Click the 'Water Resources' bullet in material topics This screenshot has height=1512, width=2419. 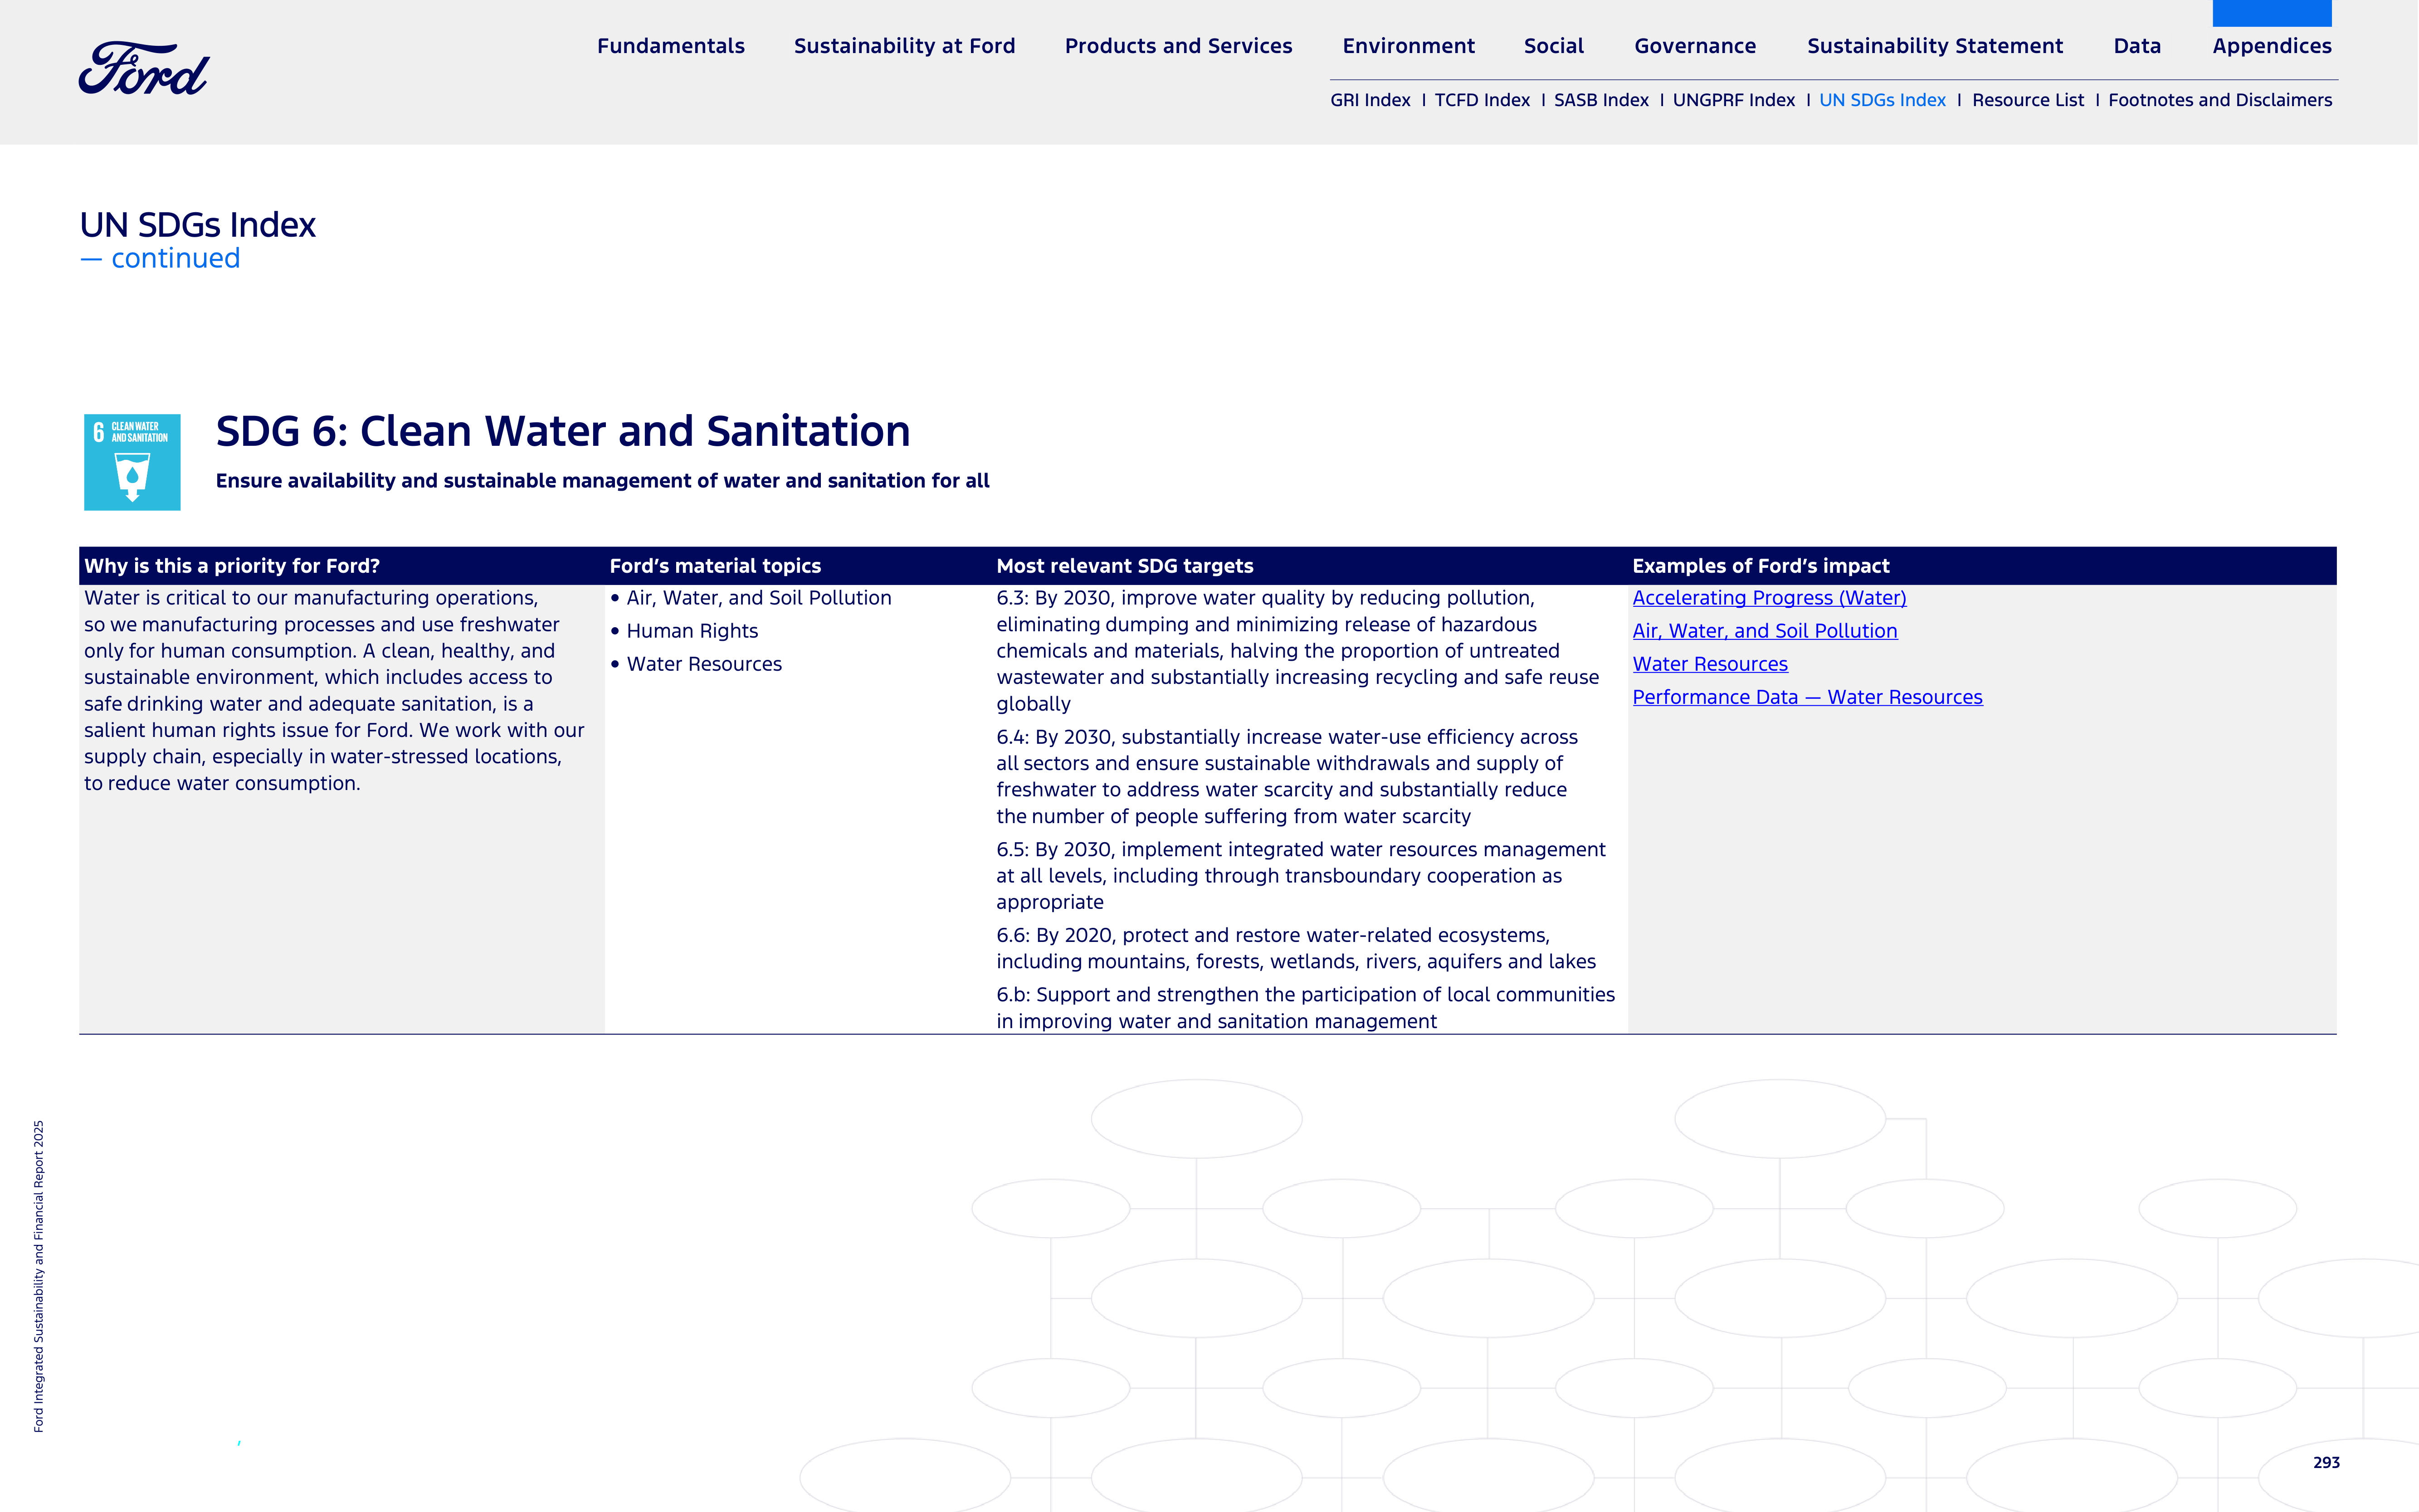(x=704, y=664)
